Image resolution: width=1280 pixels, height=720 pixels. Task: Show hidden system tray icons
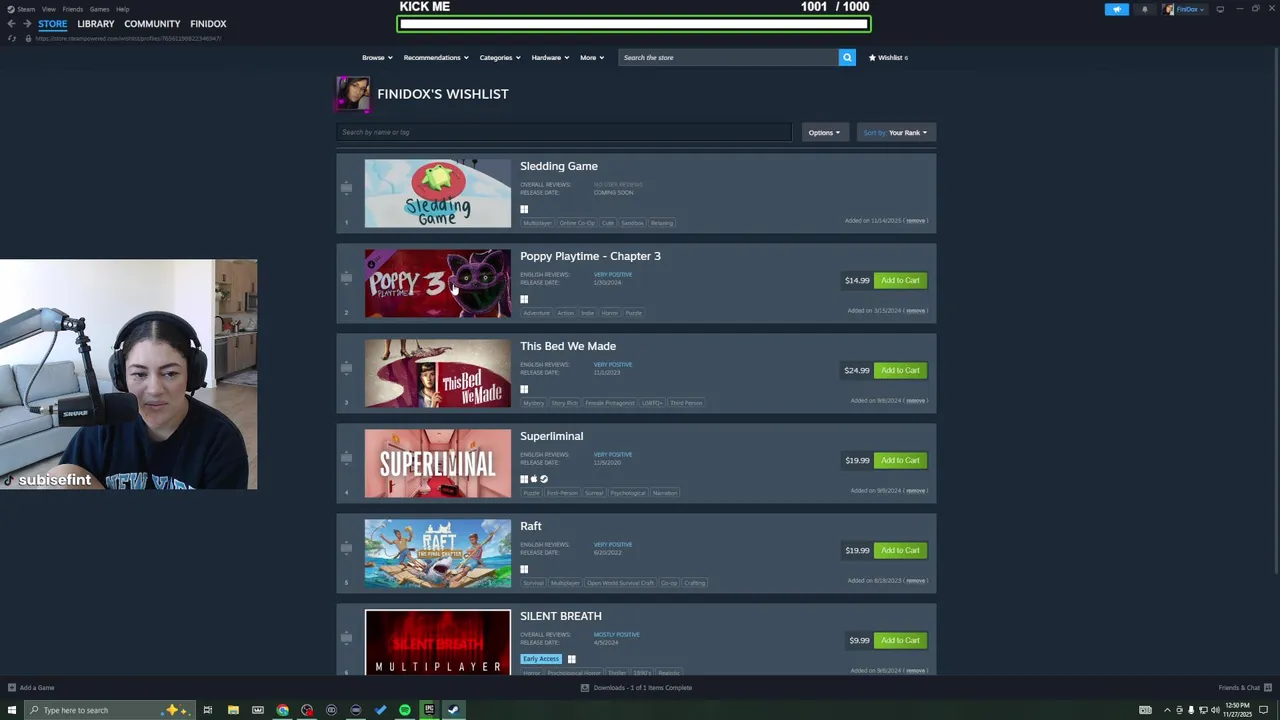coord(1167,710)
